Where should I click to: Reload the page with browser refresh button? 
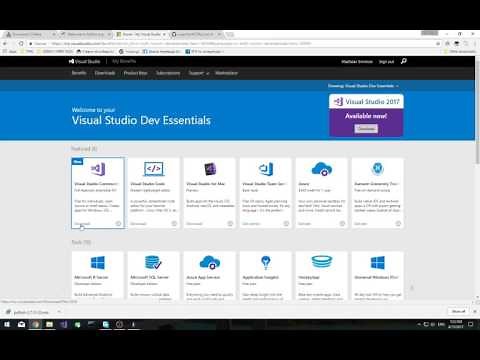tap(21, 43)
